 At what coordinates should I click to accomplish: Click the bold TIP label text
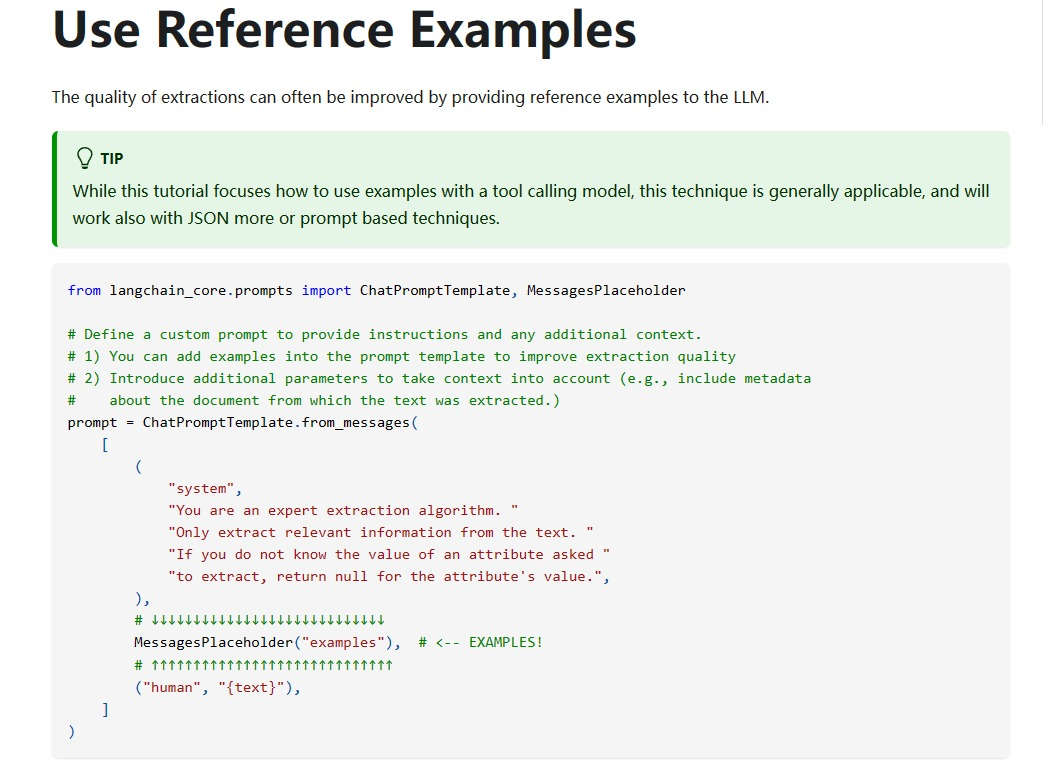click(112, 159)
